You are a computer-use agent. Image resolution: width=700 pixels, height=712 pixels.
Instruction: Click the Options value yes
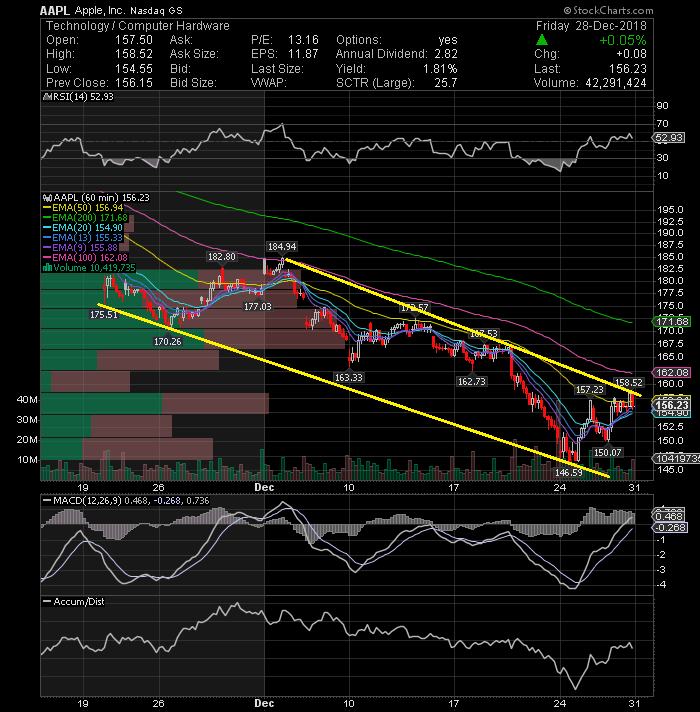[x=448, y=40]
